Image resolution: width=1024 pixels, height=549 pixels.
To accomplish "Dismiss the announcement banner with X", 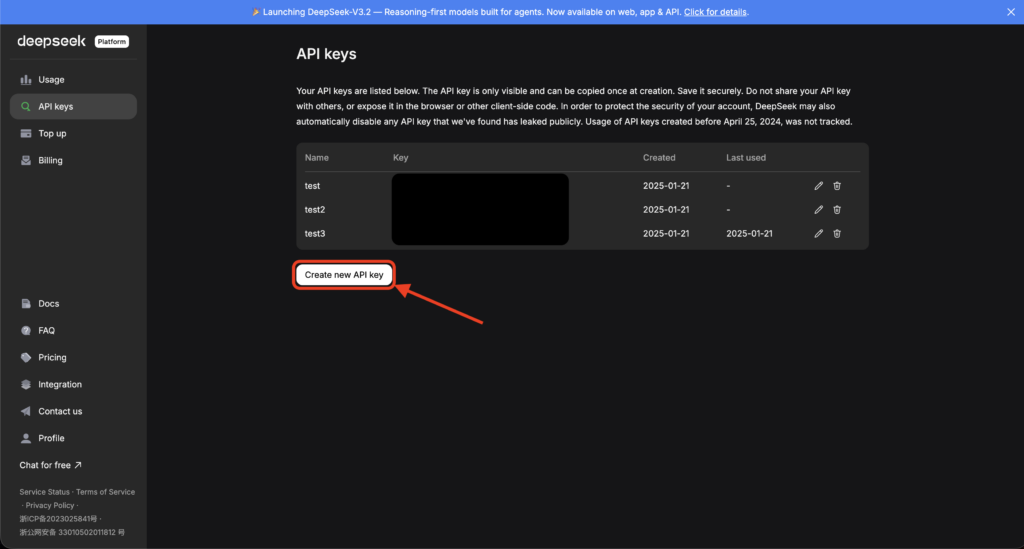I will click(x=1010, y=12).
